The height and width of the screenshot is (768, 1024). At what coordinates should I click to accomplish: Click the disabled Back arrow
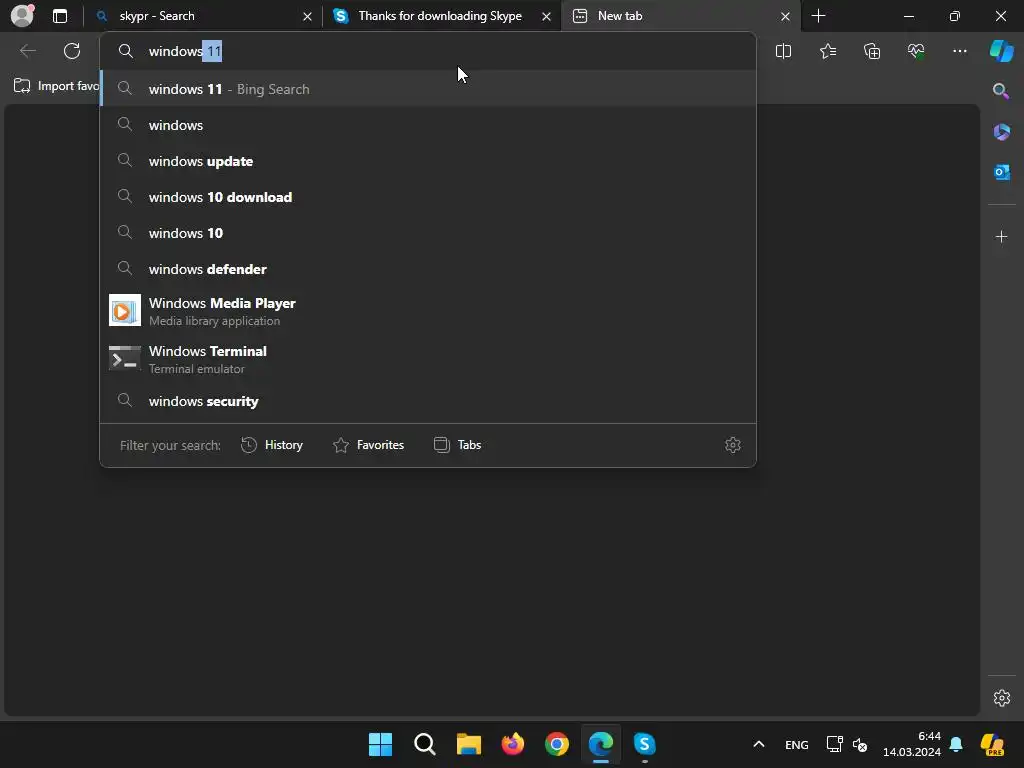coord(28,51)
